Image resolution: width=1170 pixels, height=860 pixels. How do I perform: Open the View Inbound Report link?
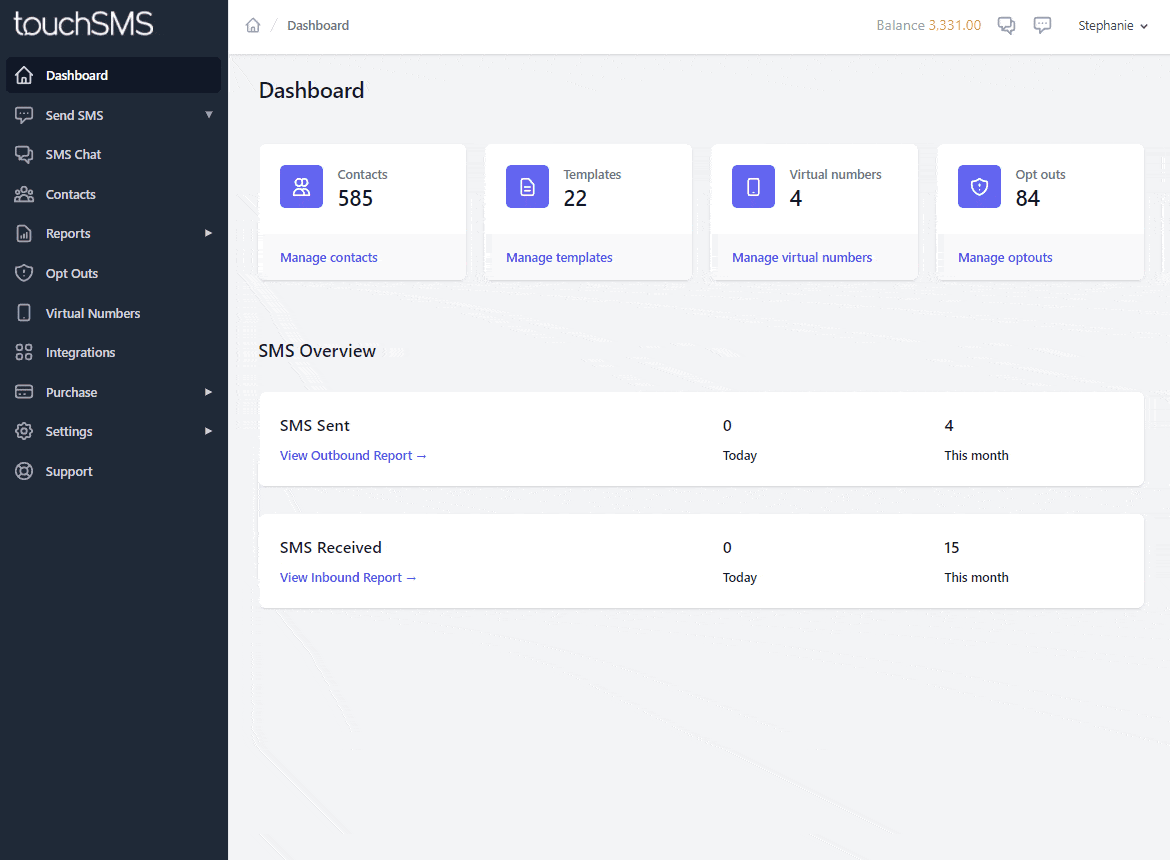coord(348,577)
